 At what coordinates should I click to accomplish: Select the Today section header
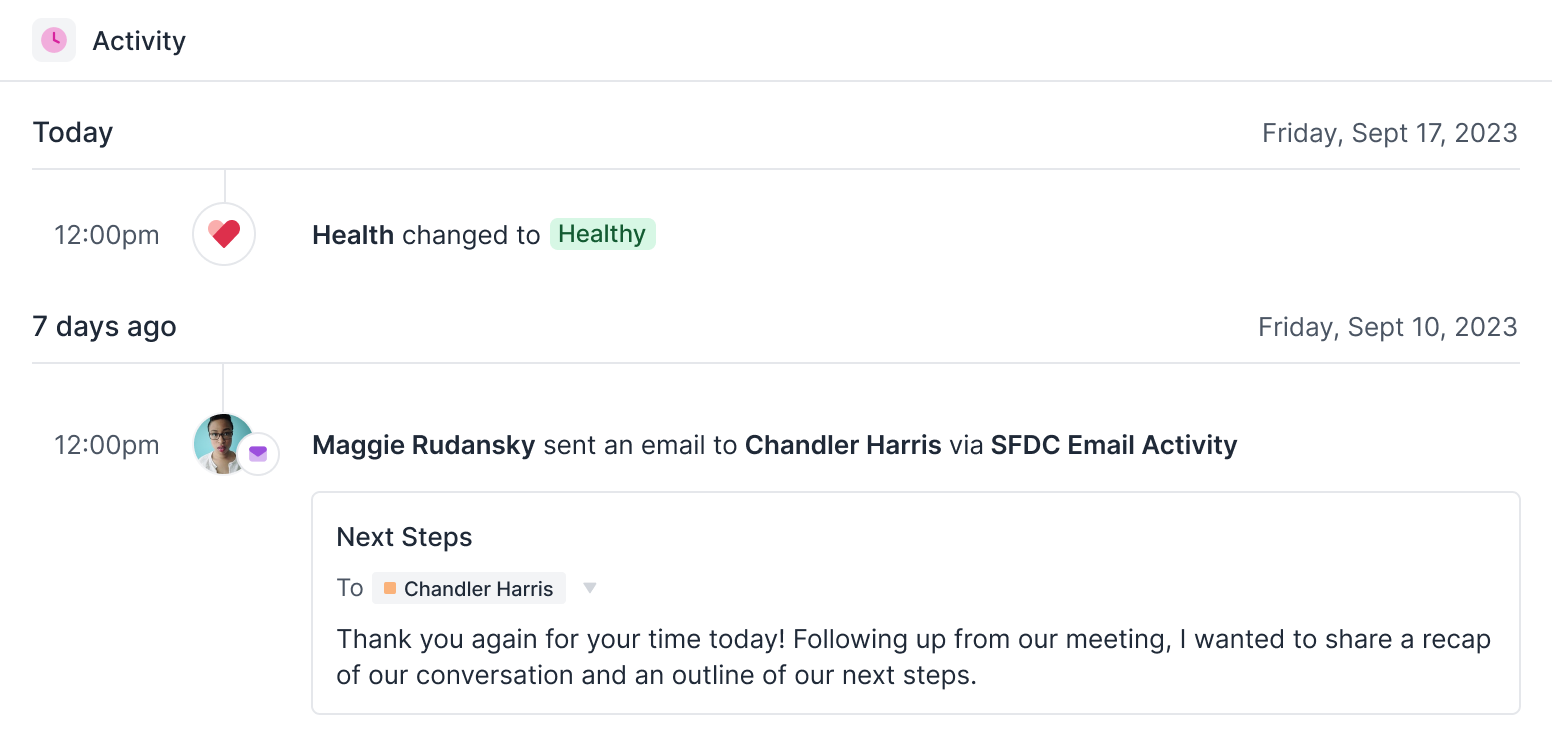[73, 133]
